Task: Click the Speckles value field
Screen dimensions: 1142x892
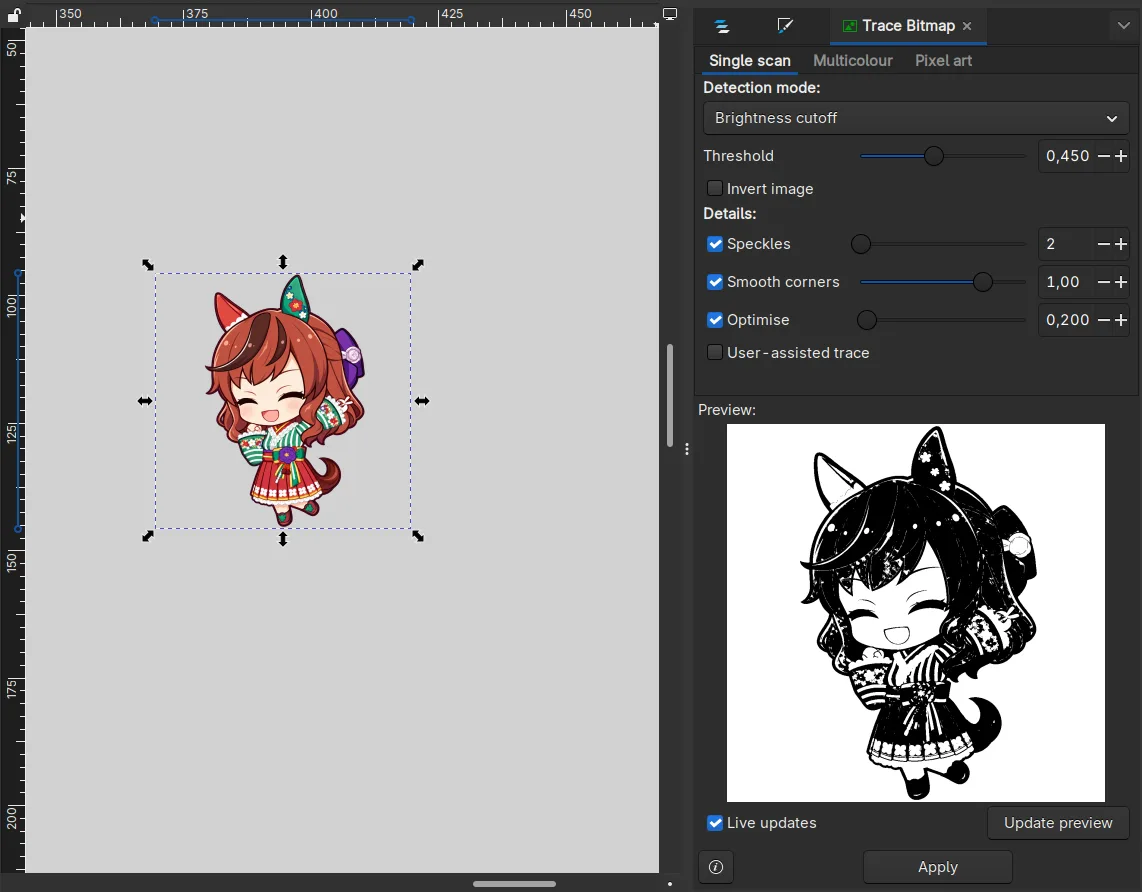Action: coord(1067,244)
